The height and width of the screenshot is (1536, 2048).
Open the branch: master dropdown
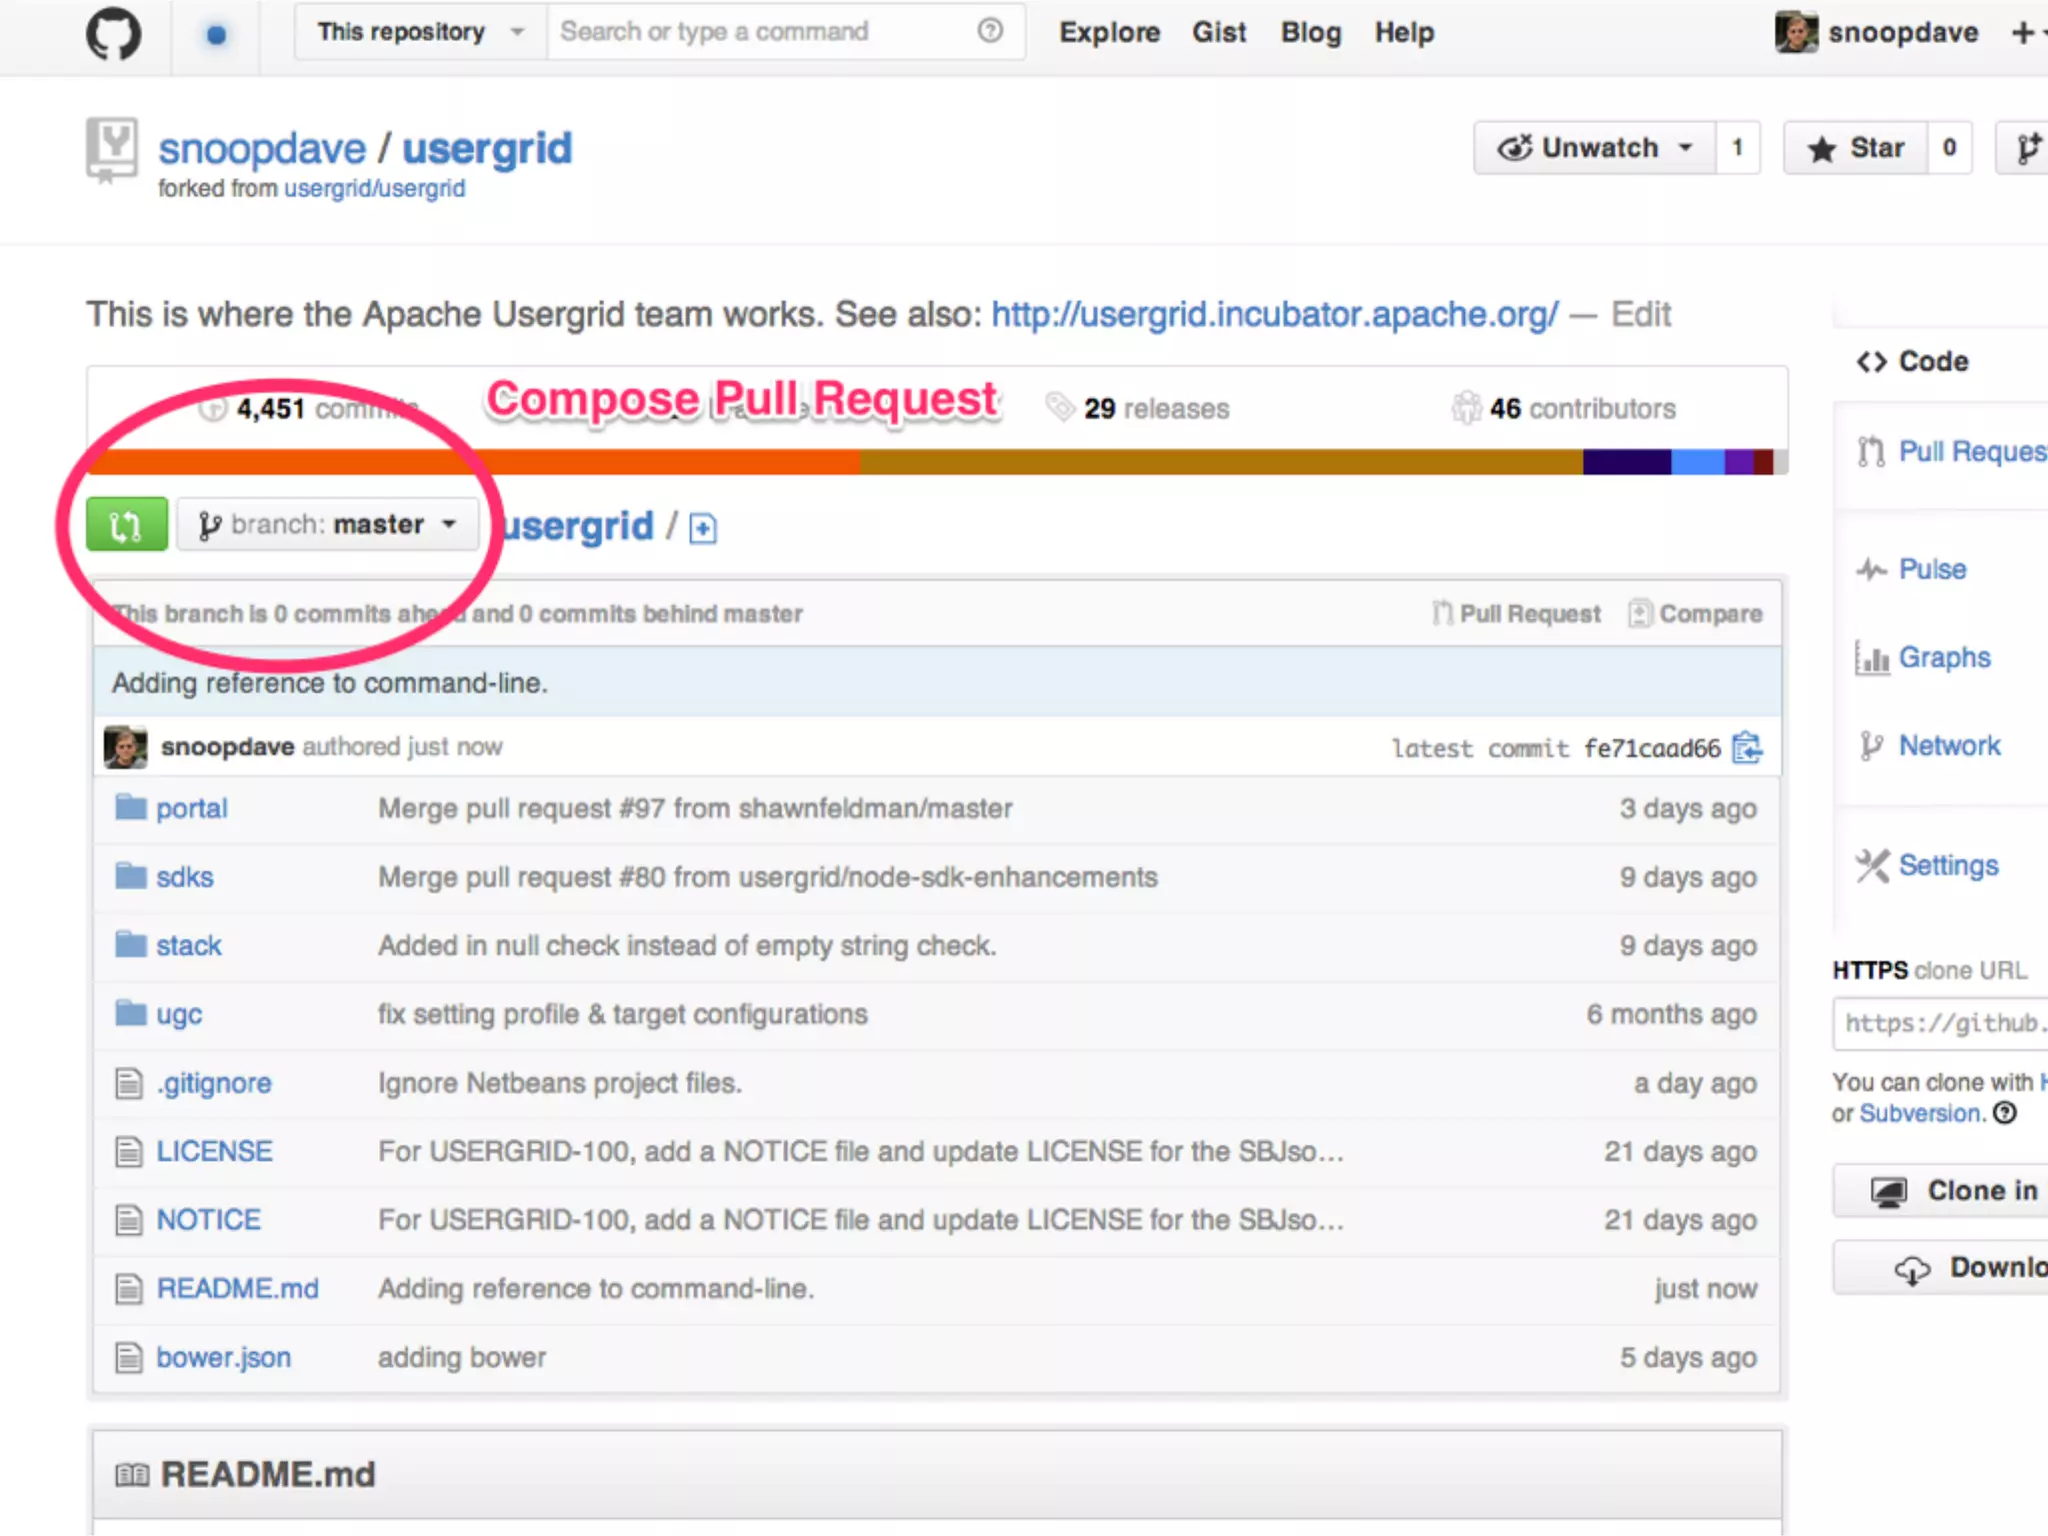pos(328,524)
